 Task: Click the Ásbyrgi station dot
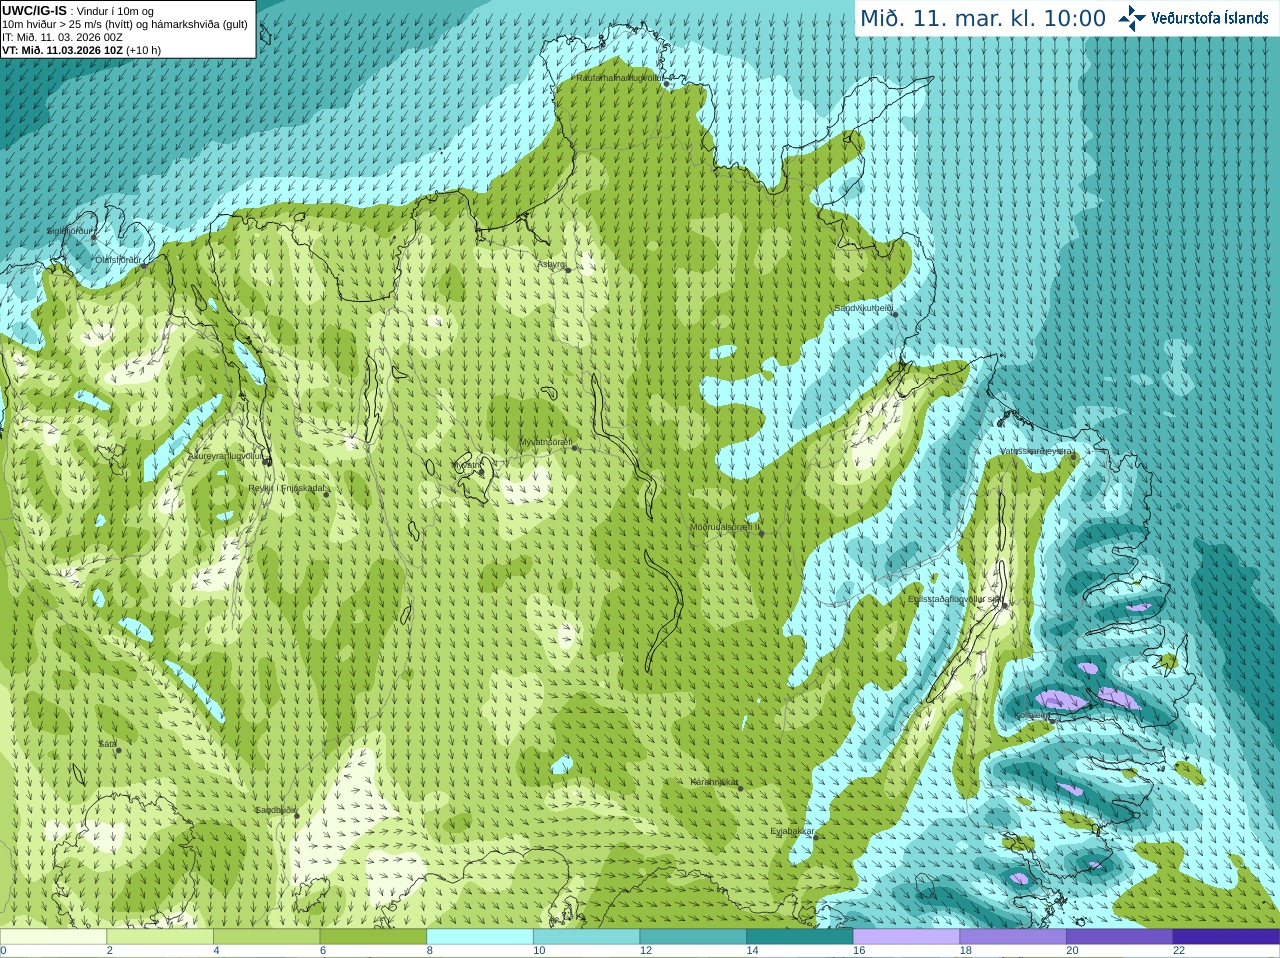pos(568,270)
